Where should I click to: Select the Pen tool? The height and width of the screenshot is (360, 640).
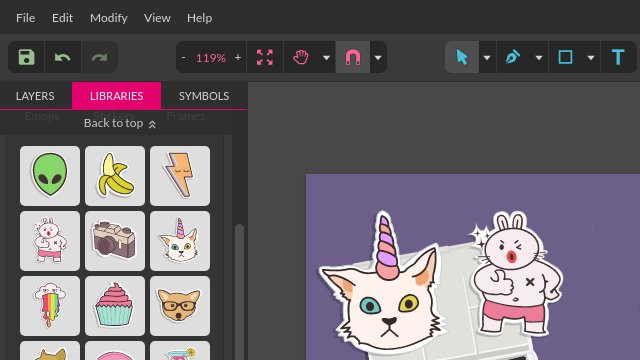[x=513, y=57]
